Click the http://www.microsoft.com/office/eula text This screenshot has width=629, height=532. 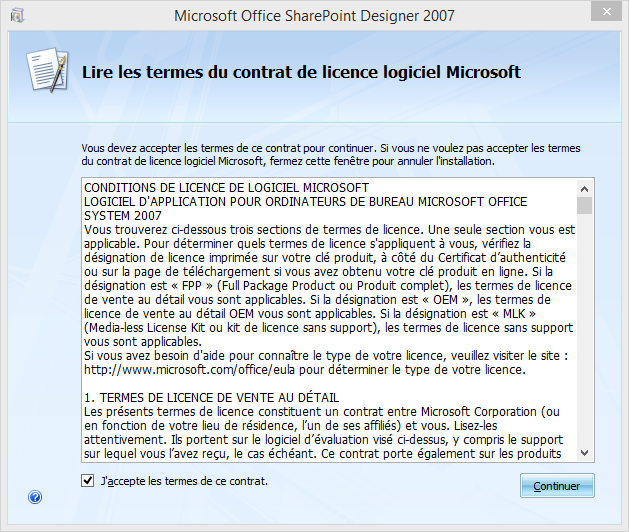[x=191, y=370]
